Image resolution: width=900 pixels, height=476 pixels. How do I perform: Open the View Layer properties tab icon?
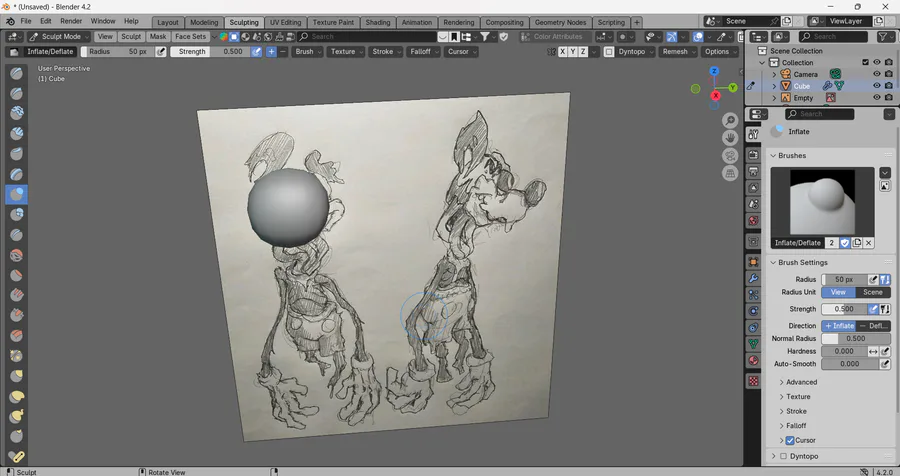point(754,188)
